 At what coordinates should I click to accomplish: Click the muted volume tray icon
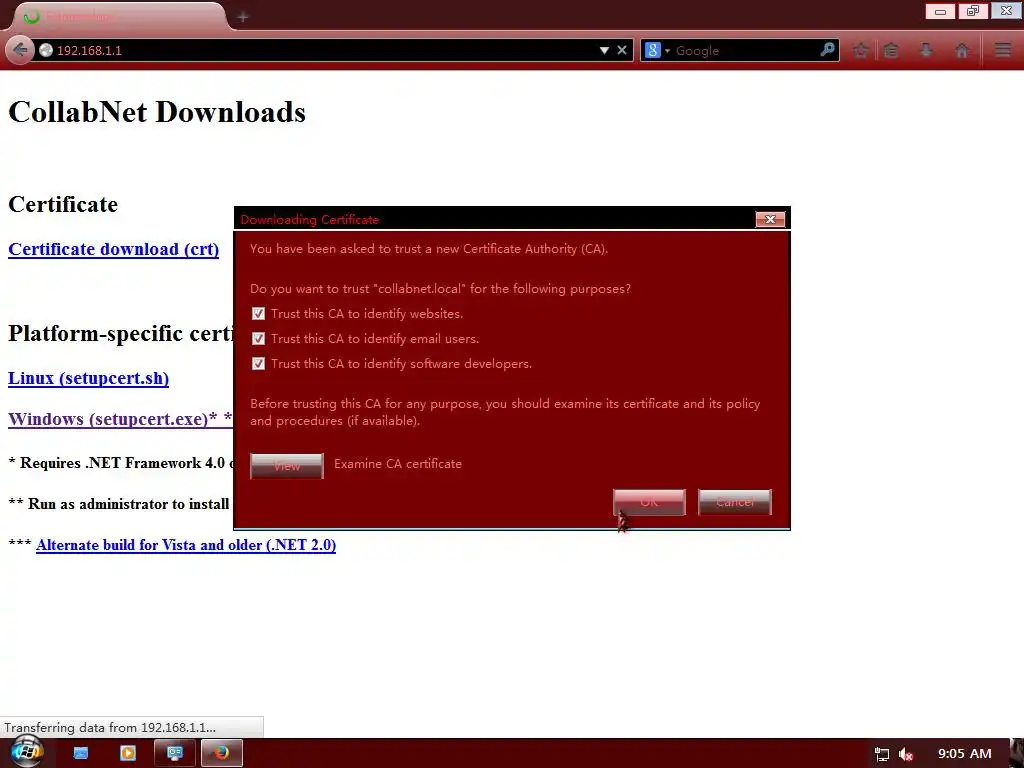click(906, 754)
